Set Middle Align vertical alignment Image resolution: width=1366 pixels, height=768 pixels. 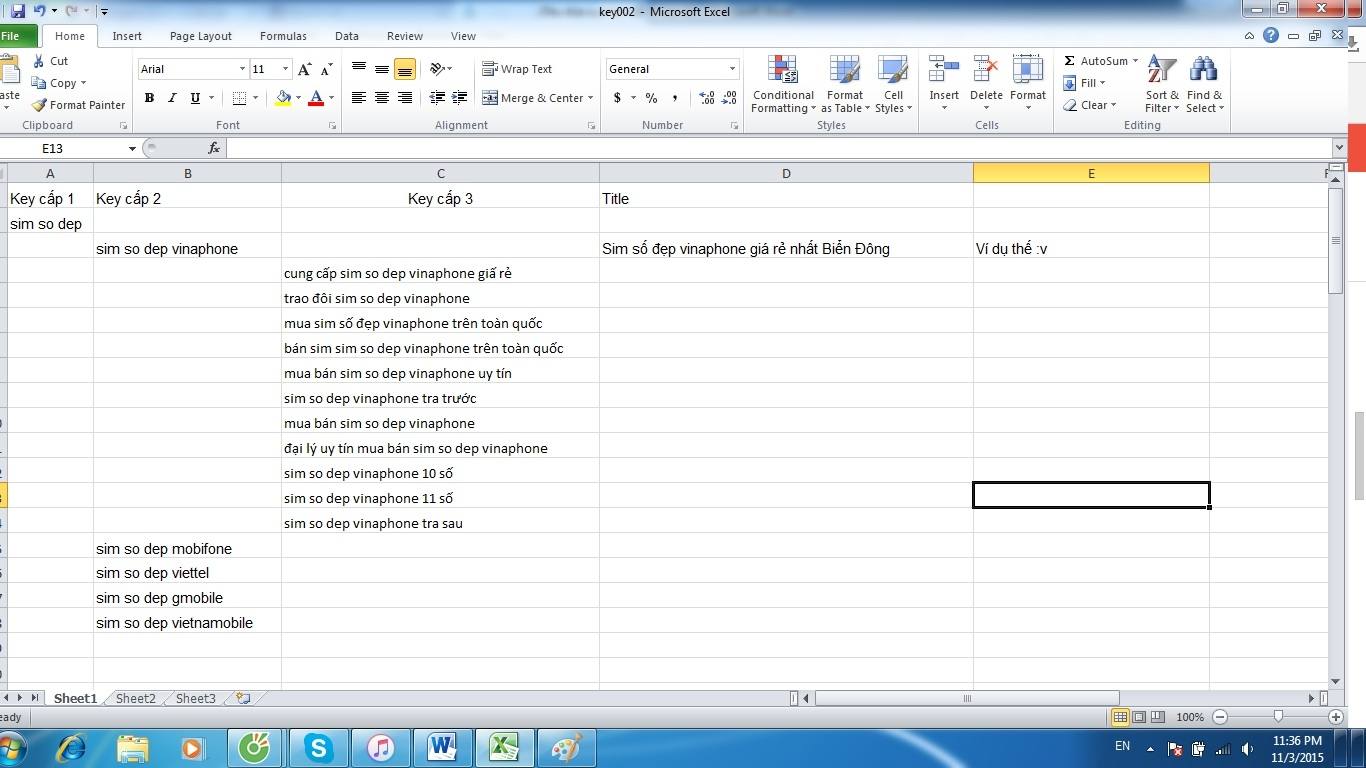point(382,69)
